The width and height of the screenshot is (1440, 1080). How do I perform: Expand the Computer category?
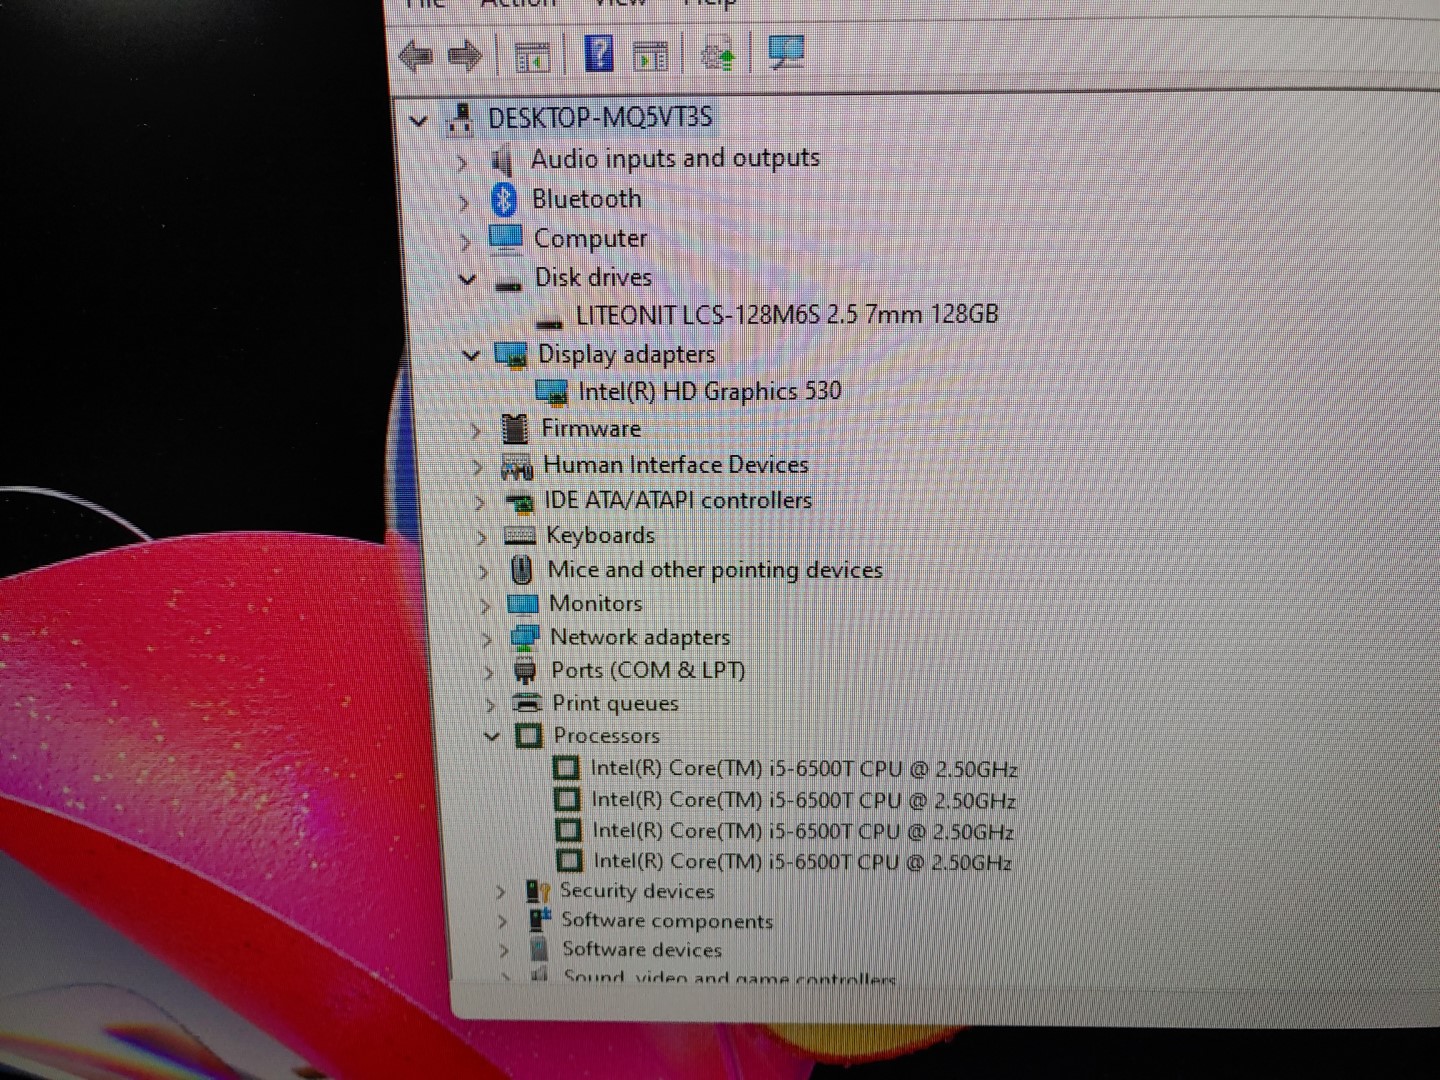coord(466,242)
